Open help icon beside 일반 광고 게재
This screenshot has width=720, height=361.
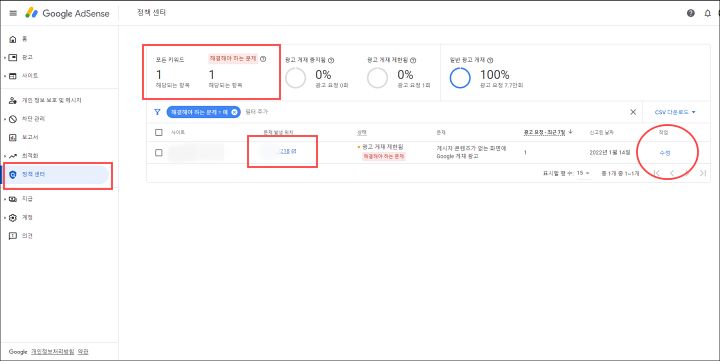[490, 60]
